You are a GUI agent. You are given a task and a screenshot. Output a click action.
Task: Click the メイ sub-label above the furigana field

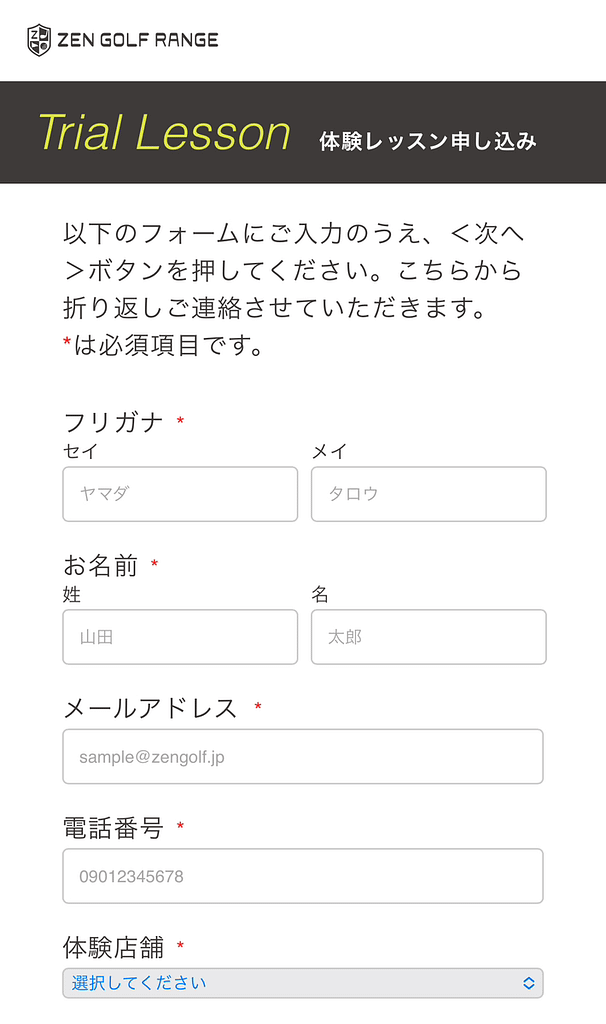328,452
